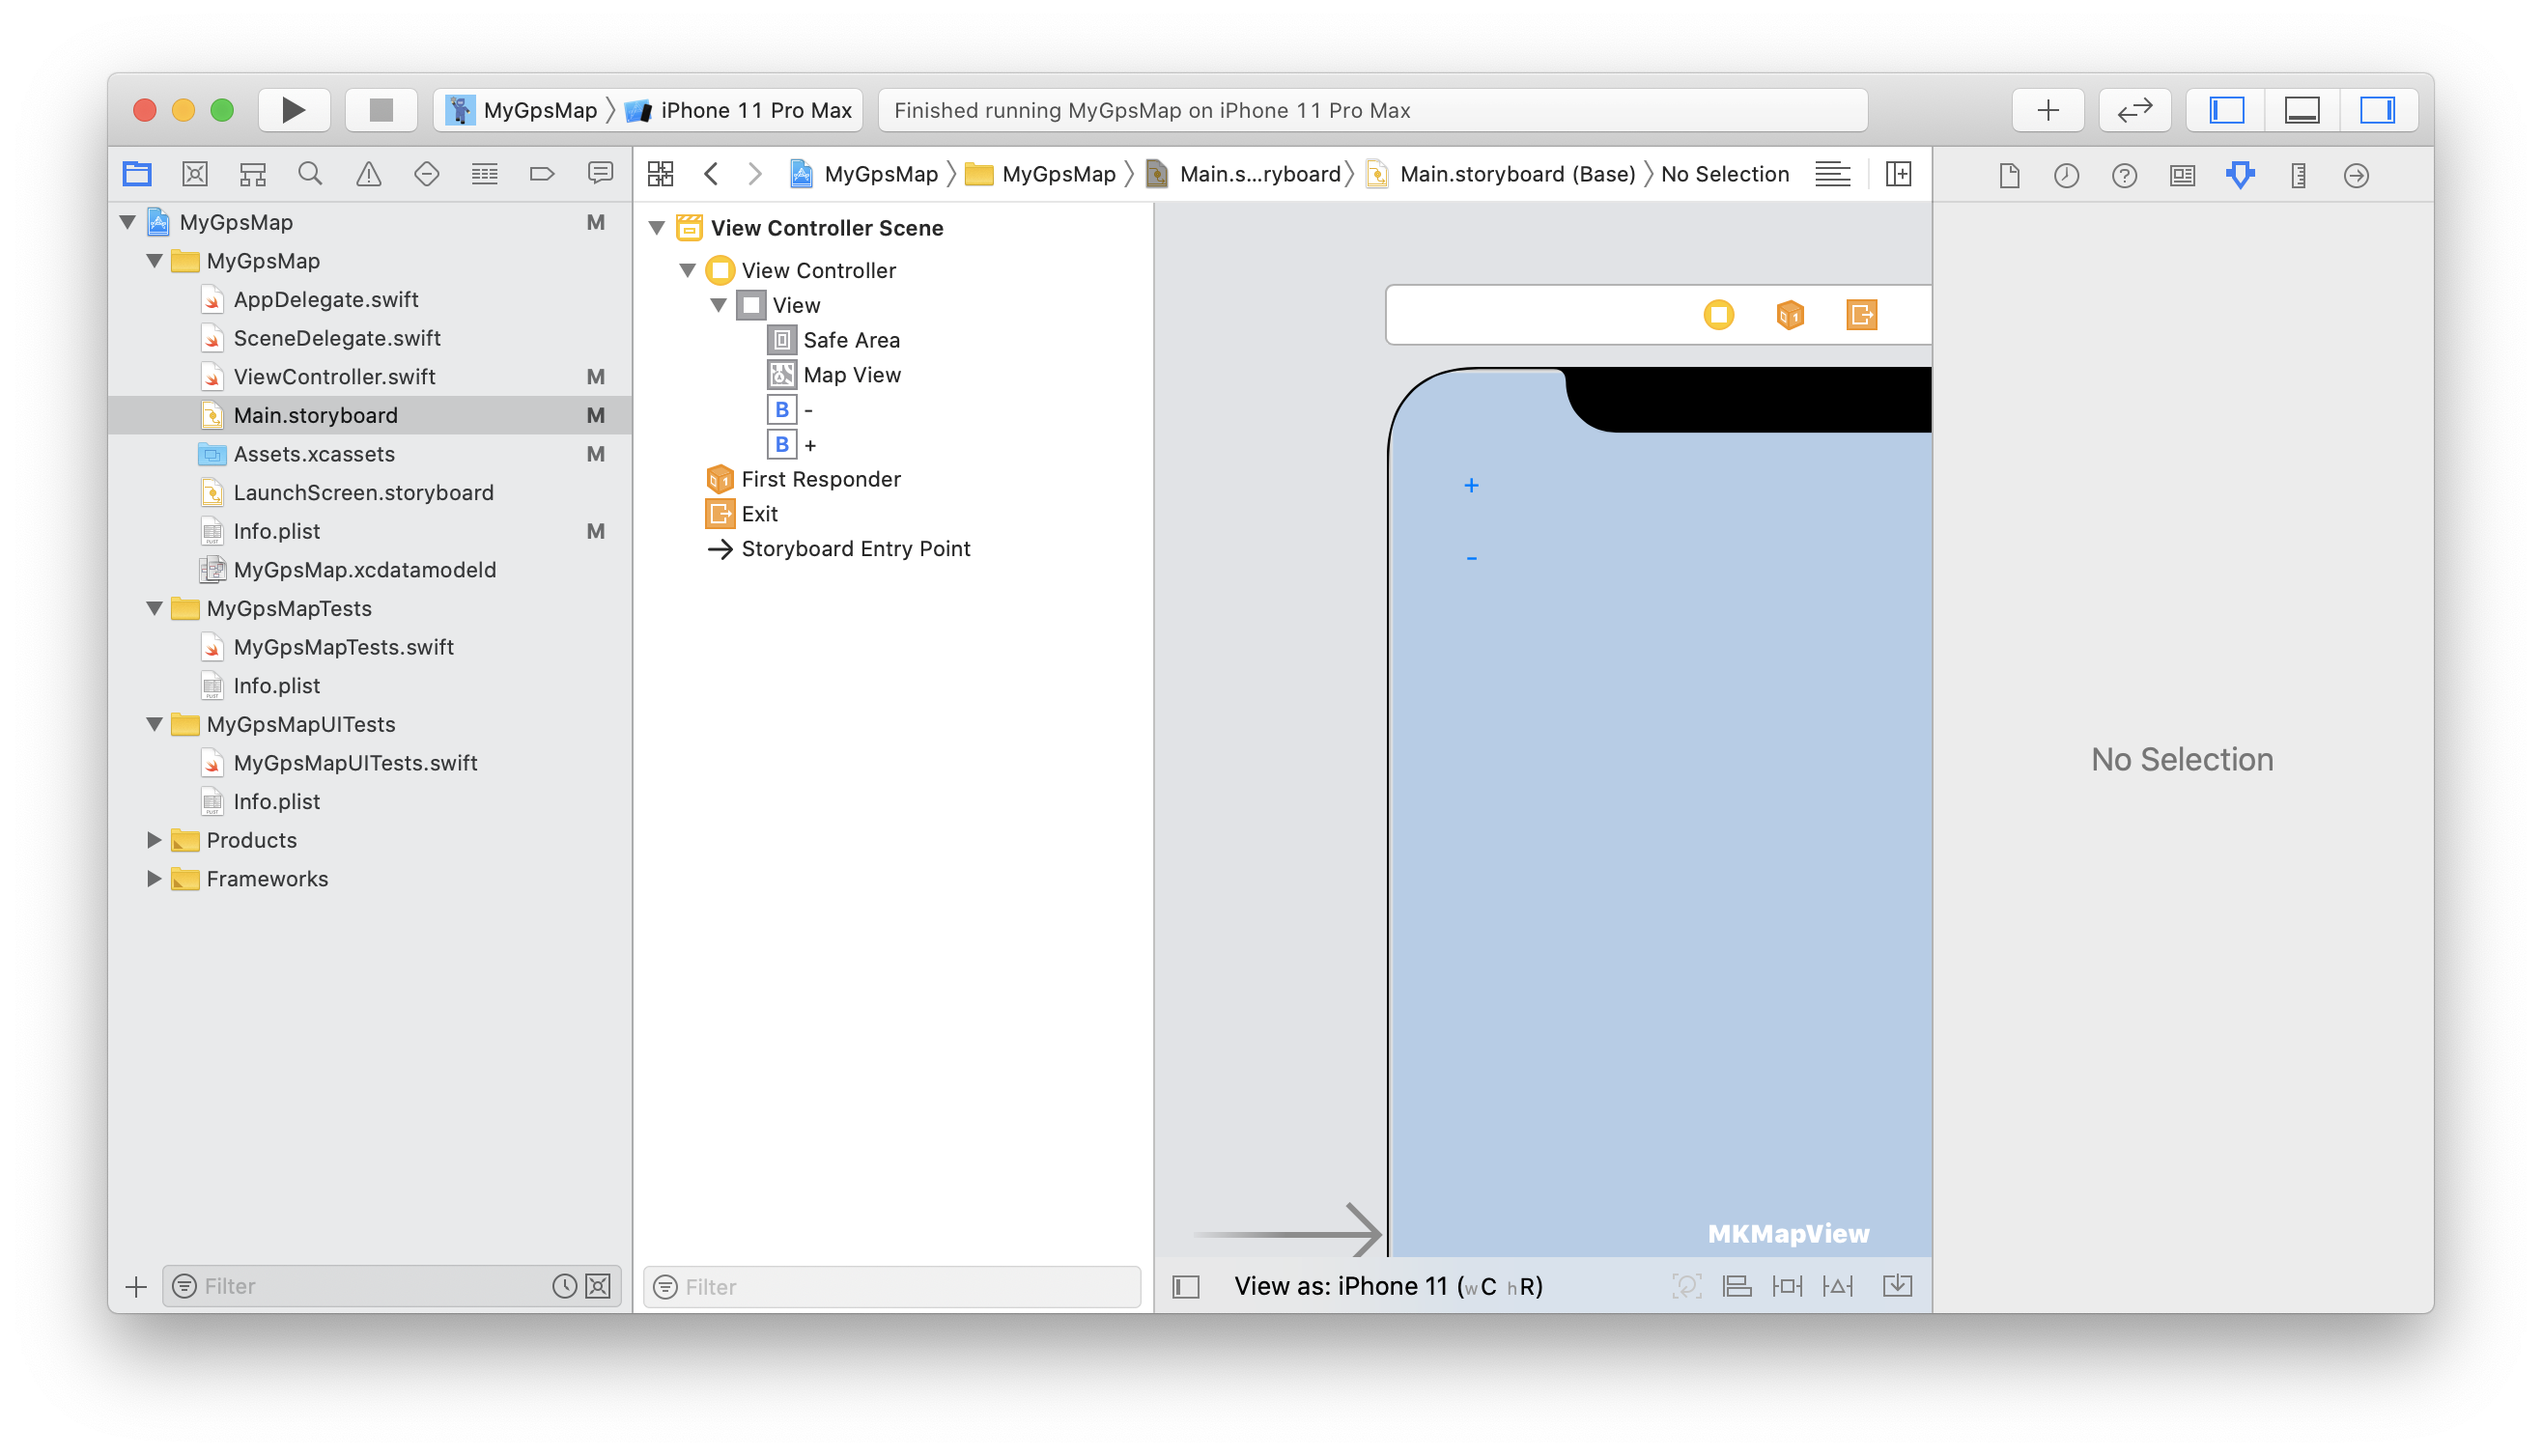This screenshot has height=1456, width=2542.
Task: Collapse the View outline item
Action: coord(719,305)
